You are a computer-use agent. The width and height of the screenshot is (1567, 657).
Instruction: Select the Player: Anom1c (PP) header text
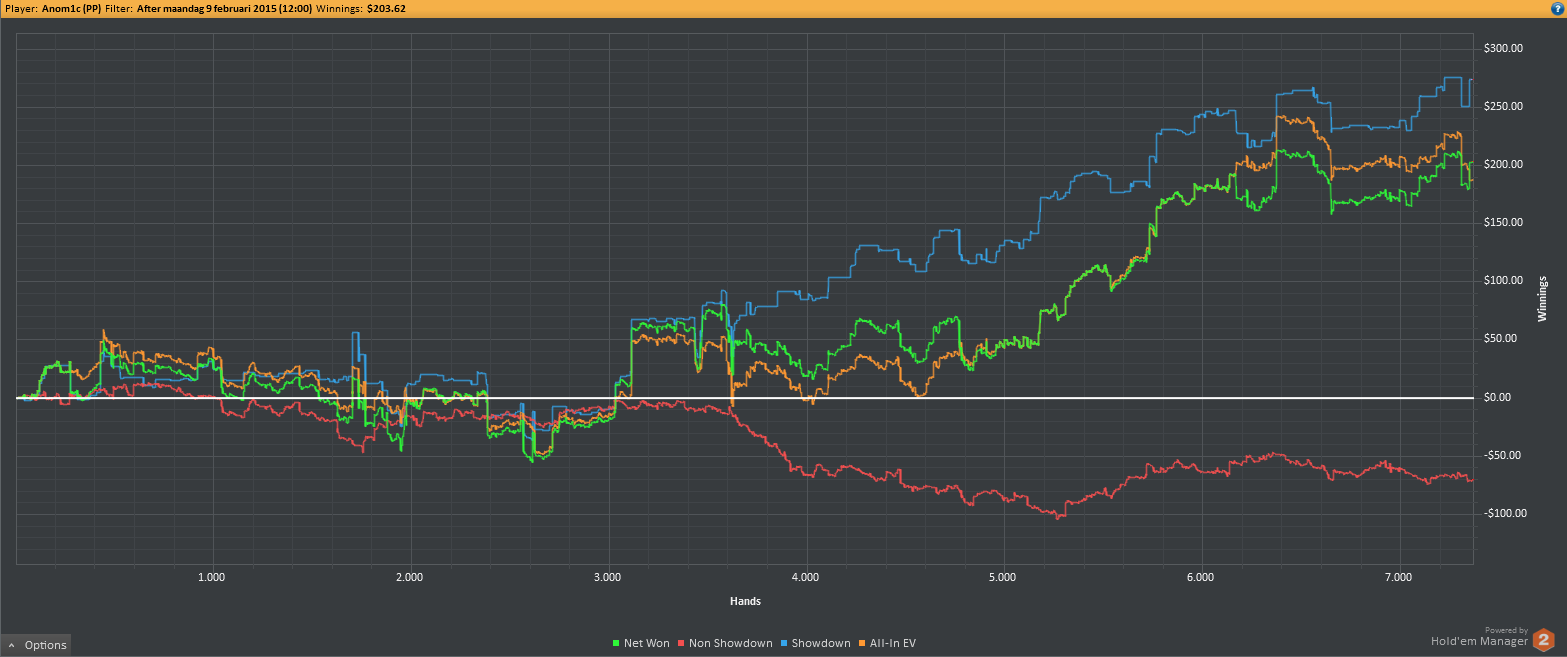pos(52,8)
